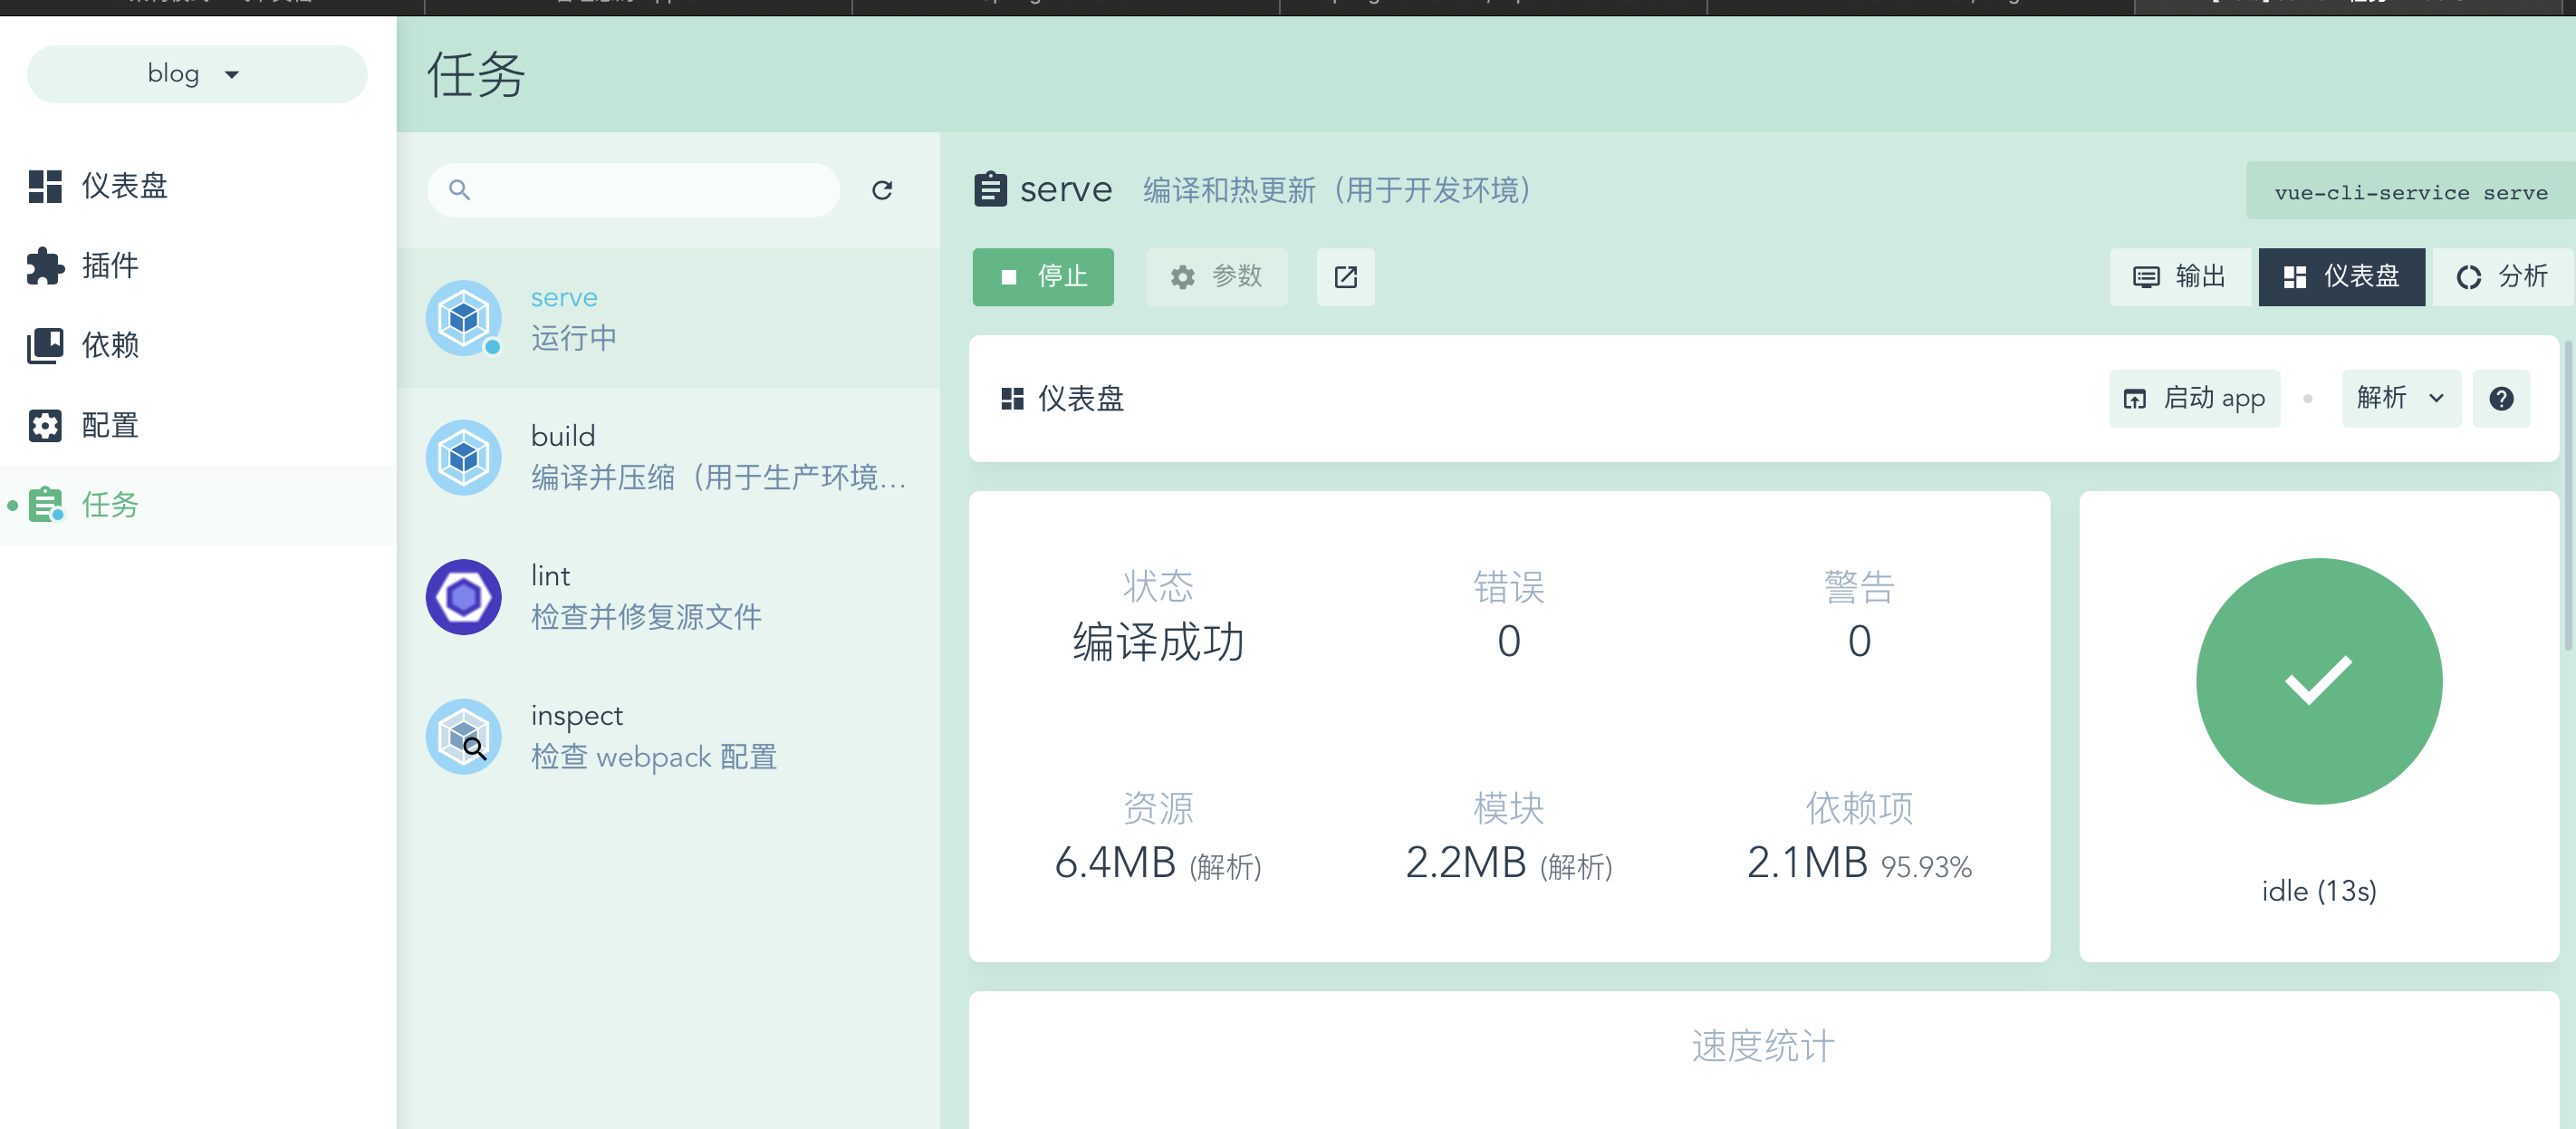This screenshot has height=1129, width=2576.
Task: Expand the 解析 size mode dropdown
Action: [2400, 399]
